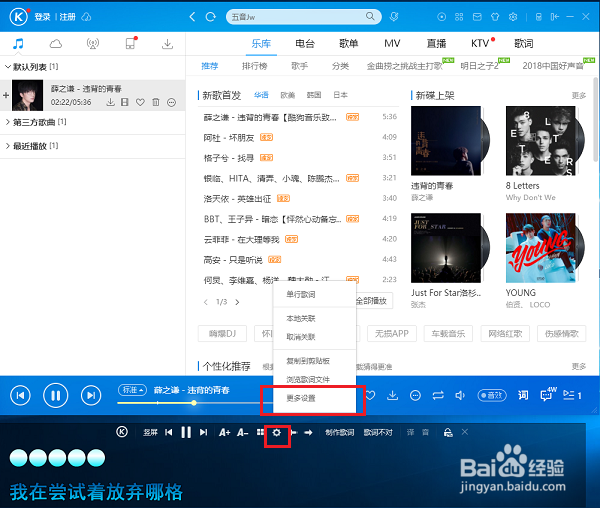This screenshot has width=600, height=508.
Task: Switch to the MV tab
Action: click(x=392, y=44)
